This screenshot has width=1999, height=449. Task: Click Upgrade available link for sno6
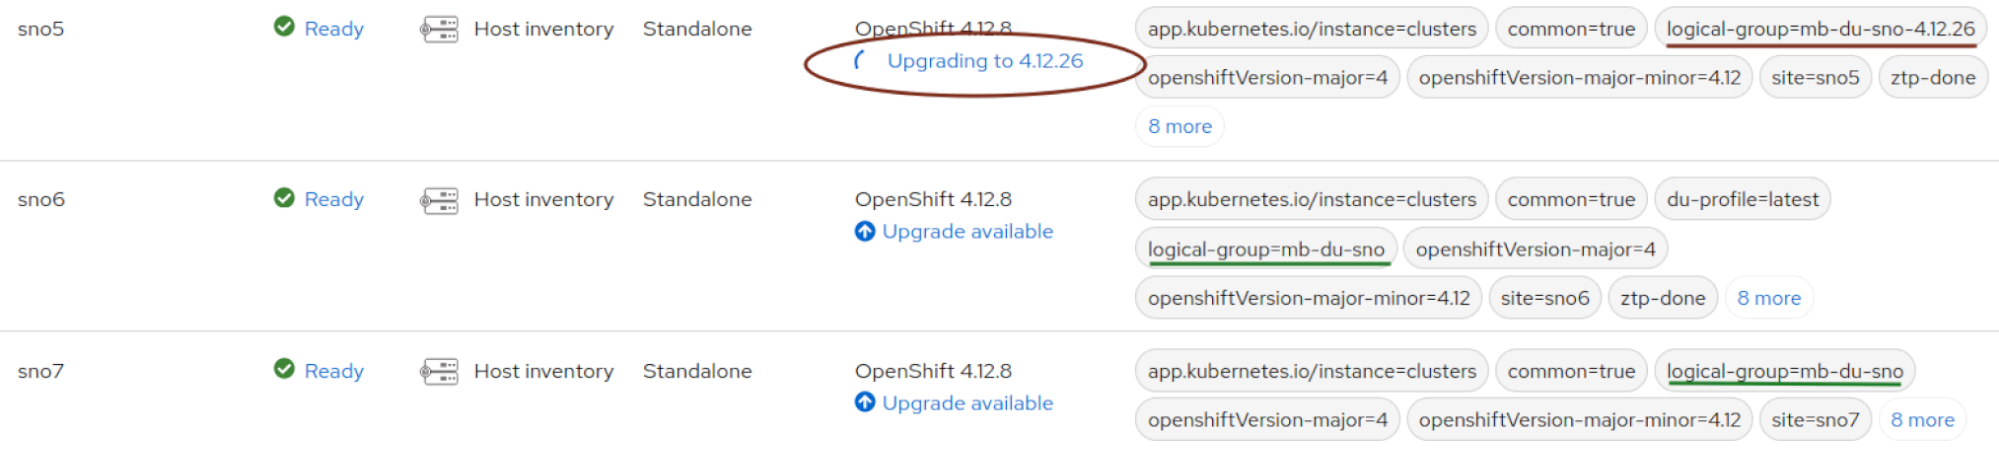click(967, 231)
